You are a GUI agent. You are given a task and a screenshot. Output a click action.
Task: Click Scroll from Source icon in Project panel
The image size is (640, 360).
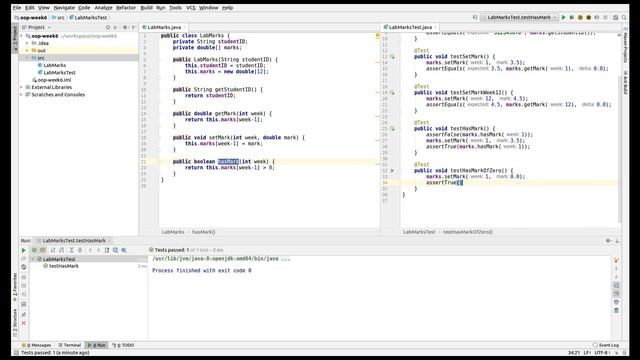tap(108, 27)
